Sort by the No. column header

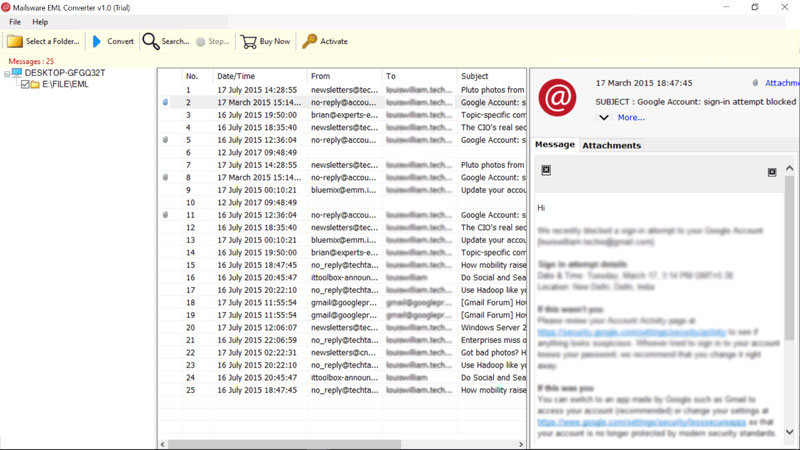point(197,76)
